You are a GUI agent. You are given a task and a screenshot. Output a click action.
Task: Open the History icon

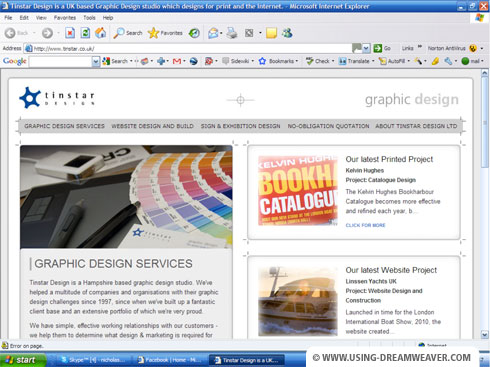pos(194,33)
